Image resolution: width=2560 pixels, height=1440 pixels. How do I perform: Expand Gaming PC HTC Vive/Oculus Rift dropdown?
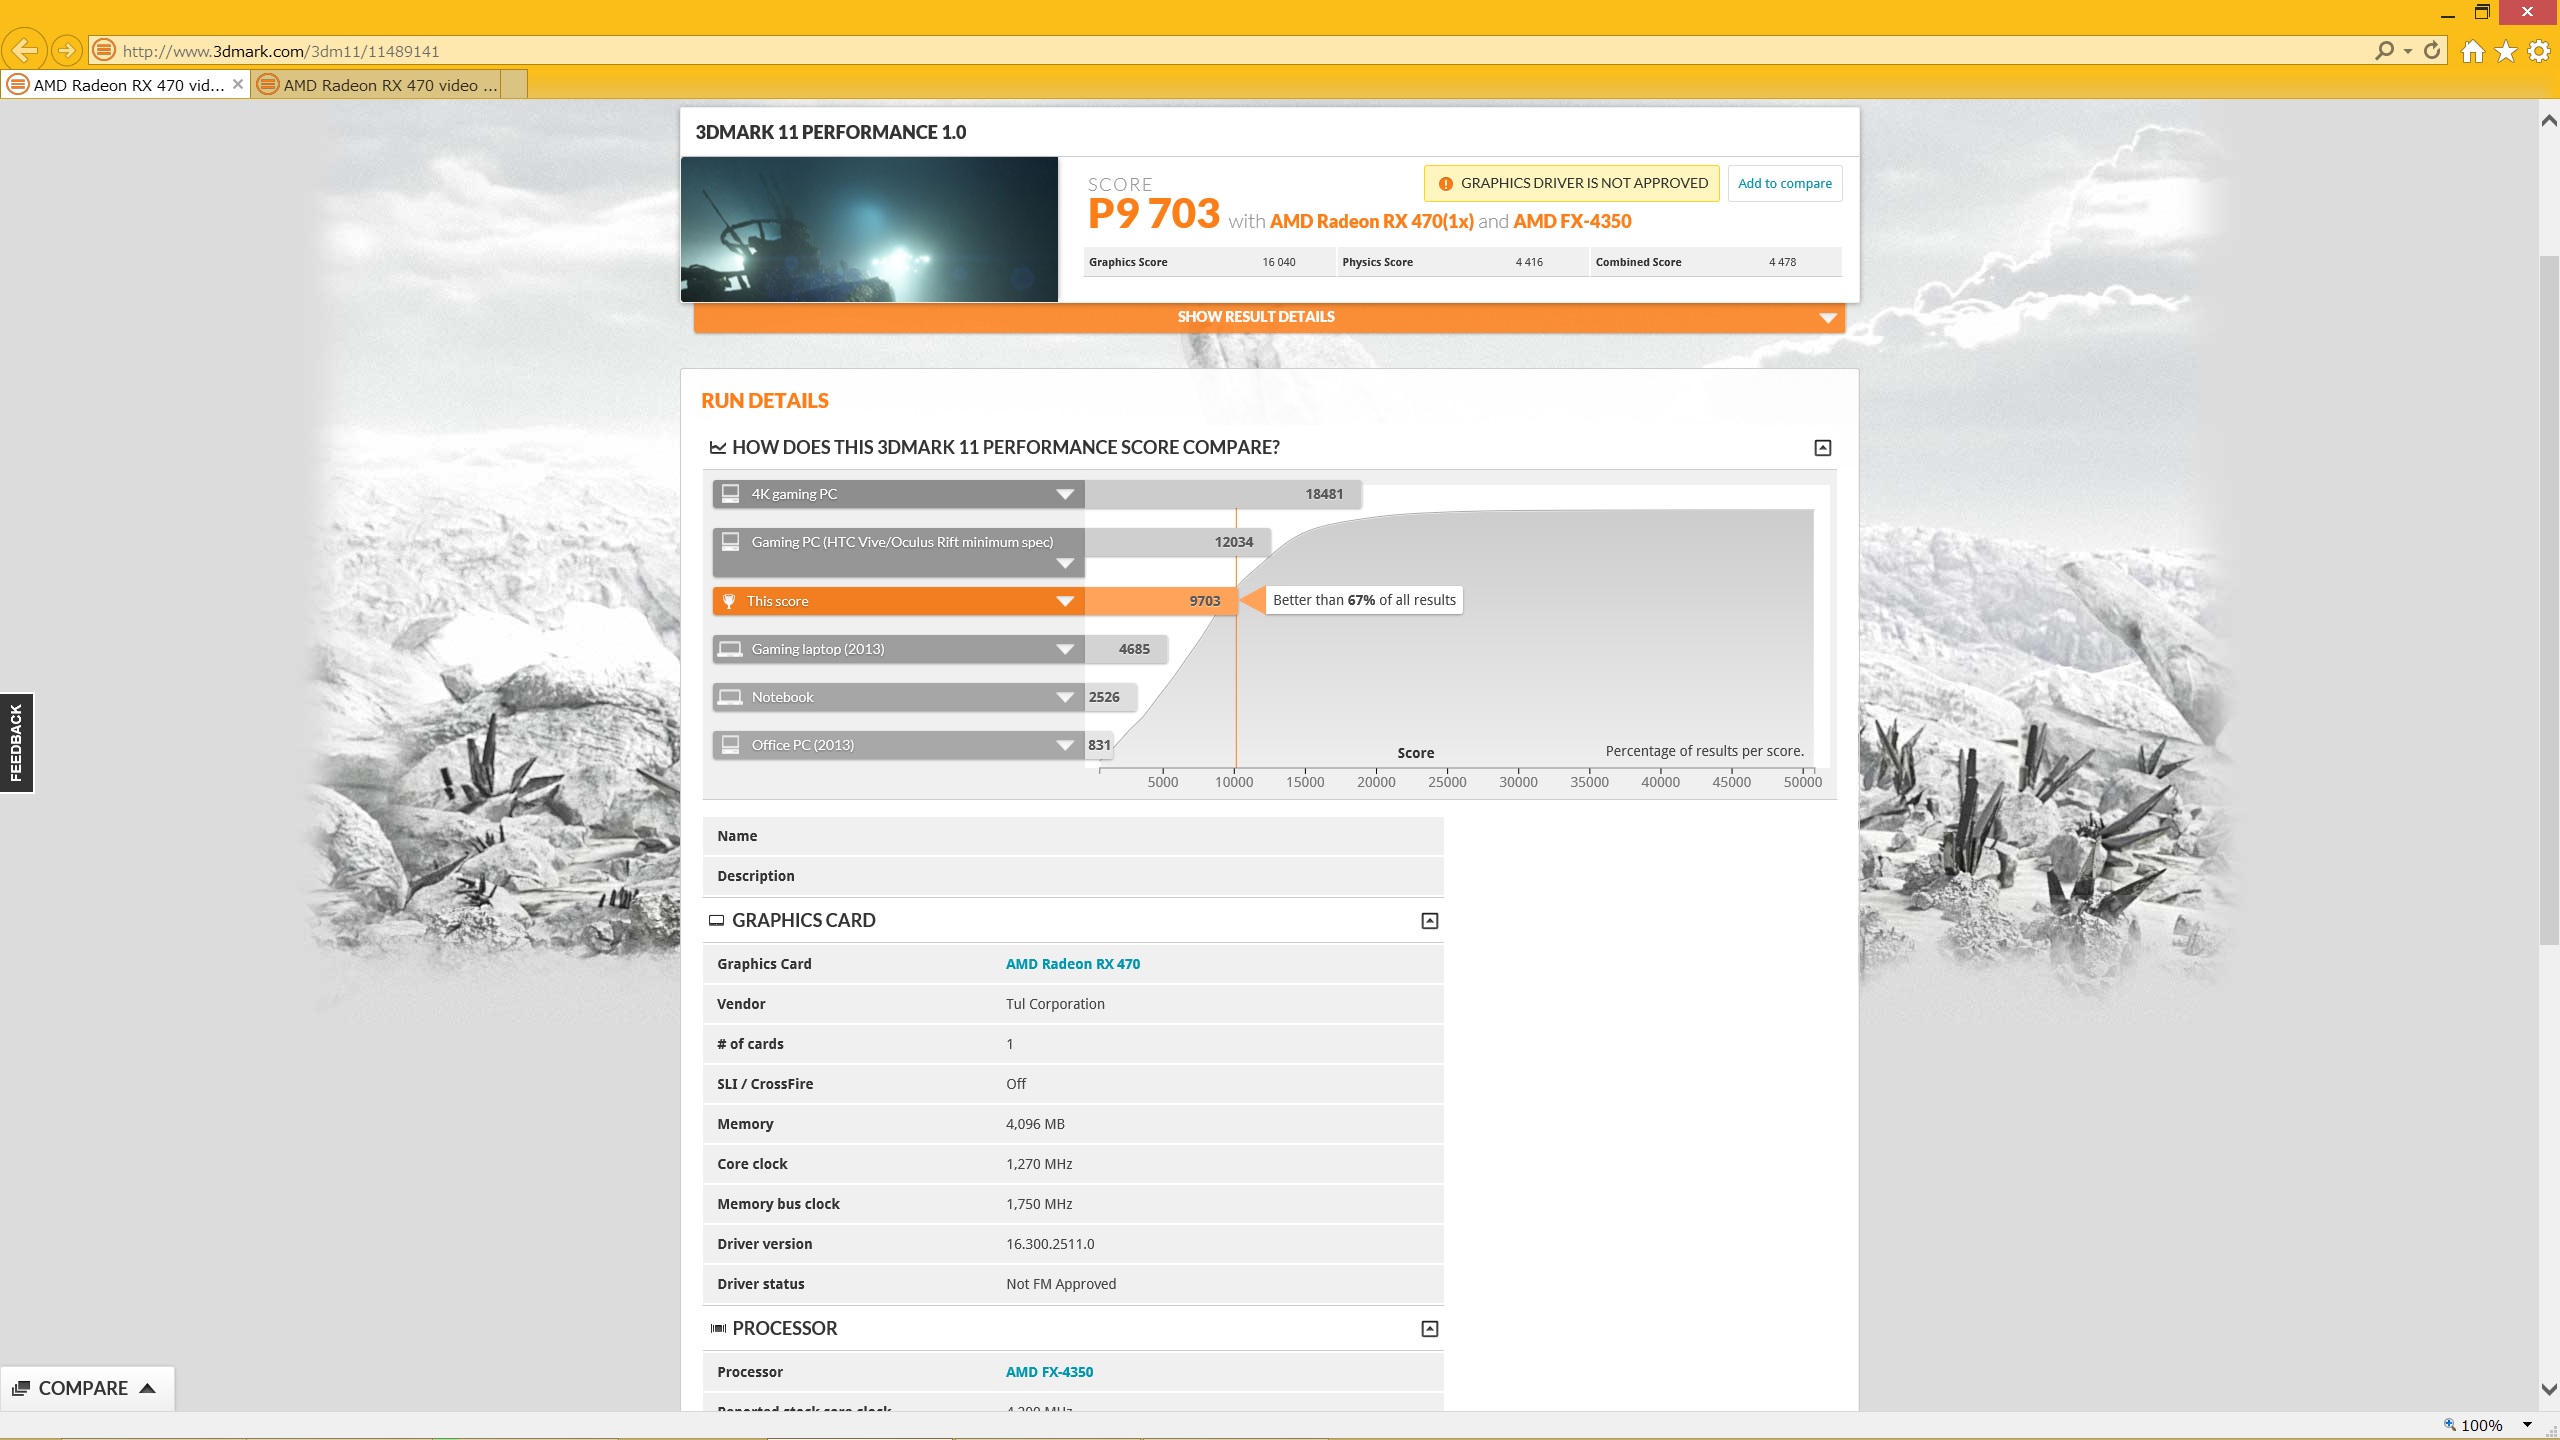[x=1065, y=564]
